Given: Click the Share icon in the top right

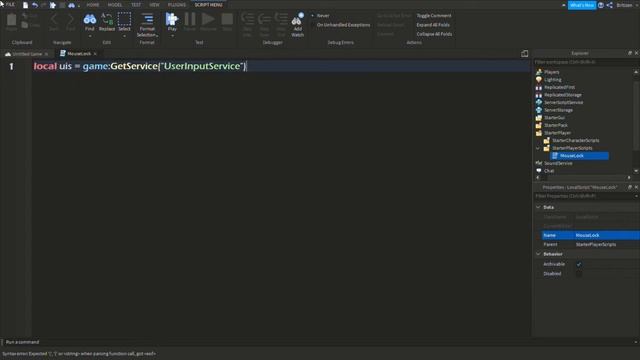Looking at the screenshot, I should tap(609, 5).
